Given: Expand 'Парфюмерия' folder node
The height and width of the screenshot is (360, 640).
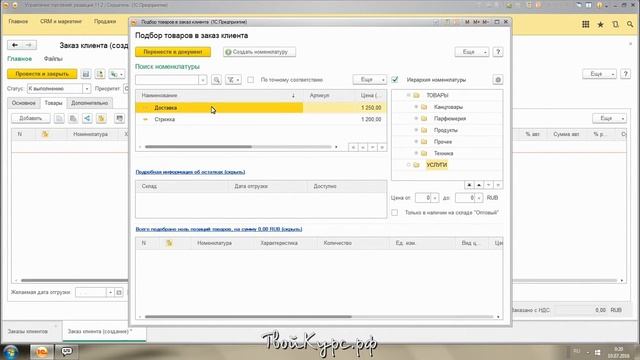Looking at the screenshot, I should 416,118.
